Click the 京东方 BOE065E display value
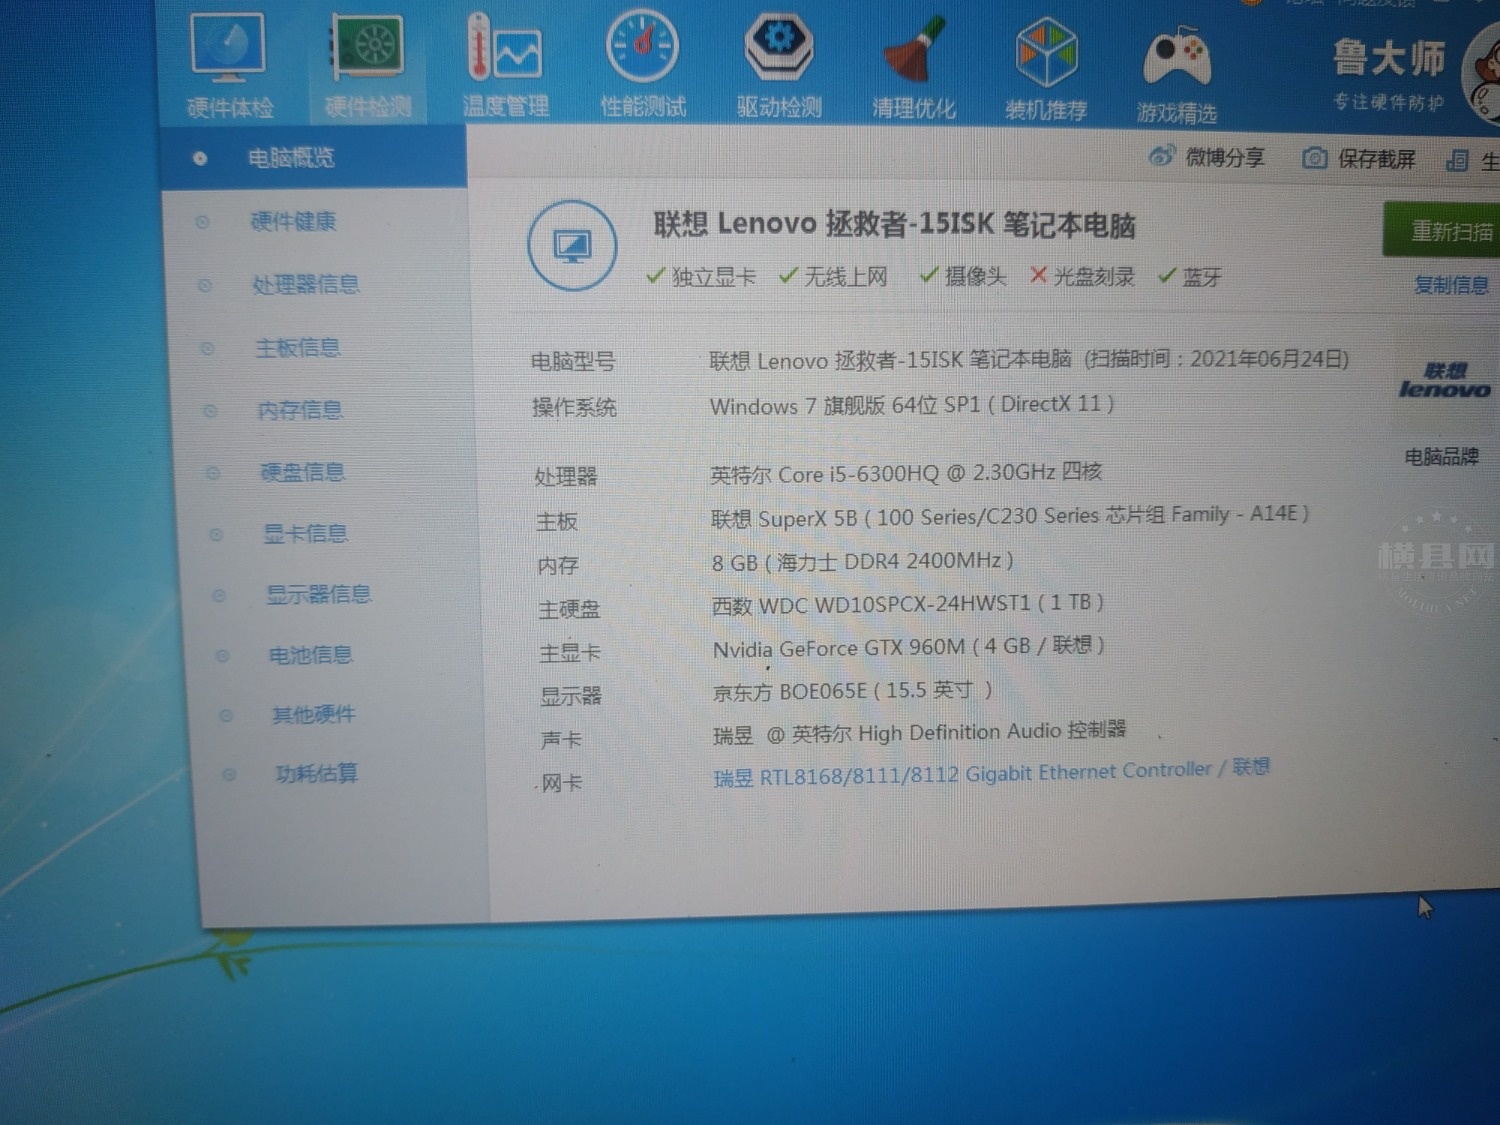The height and width of the screenshot is (1125, 1500). click(852, 691)
